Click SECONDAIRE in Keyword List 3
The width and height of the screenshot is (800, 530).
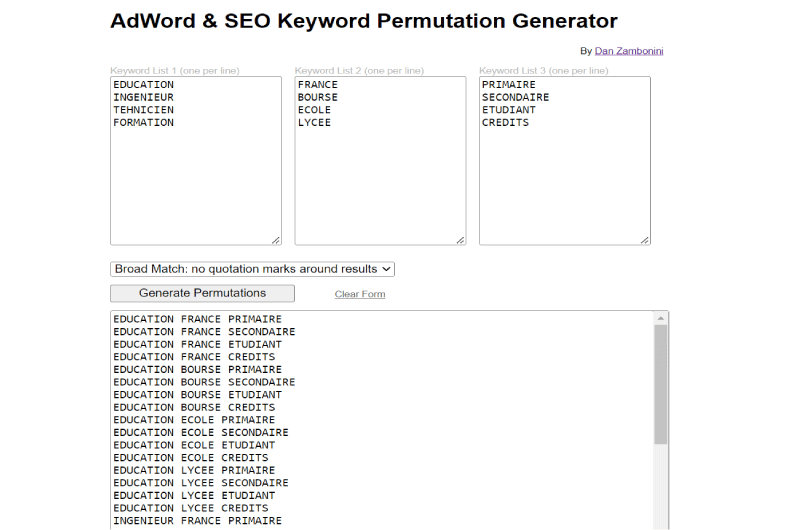click(x=515, y=97)
